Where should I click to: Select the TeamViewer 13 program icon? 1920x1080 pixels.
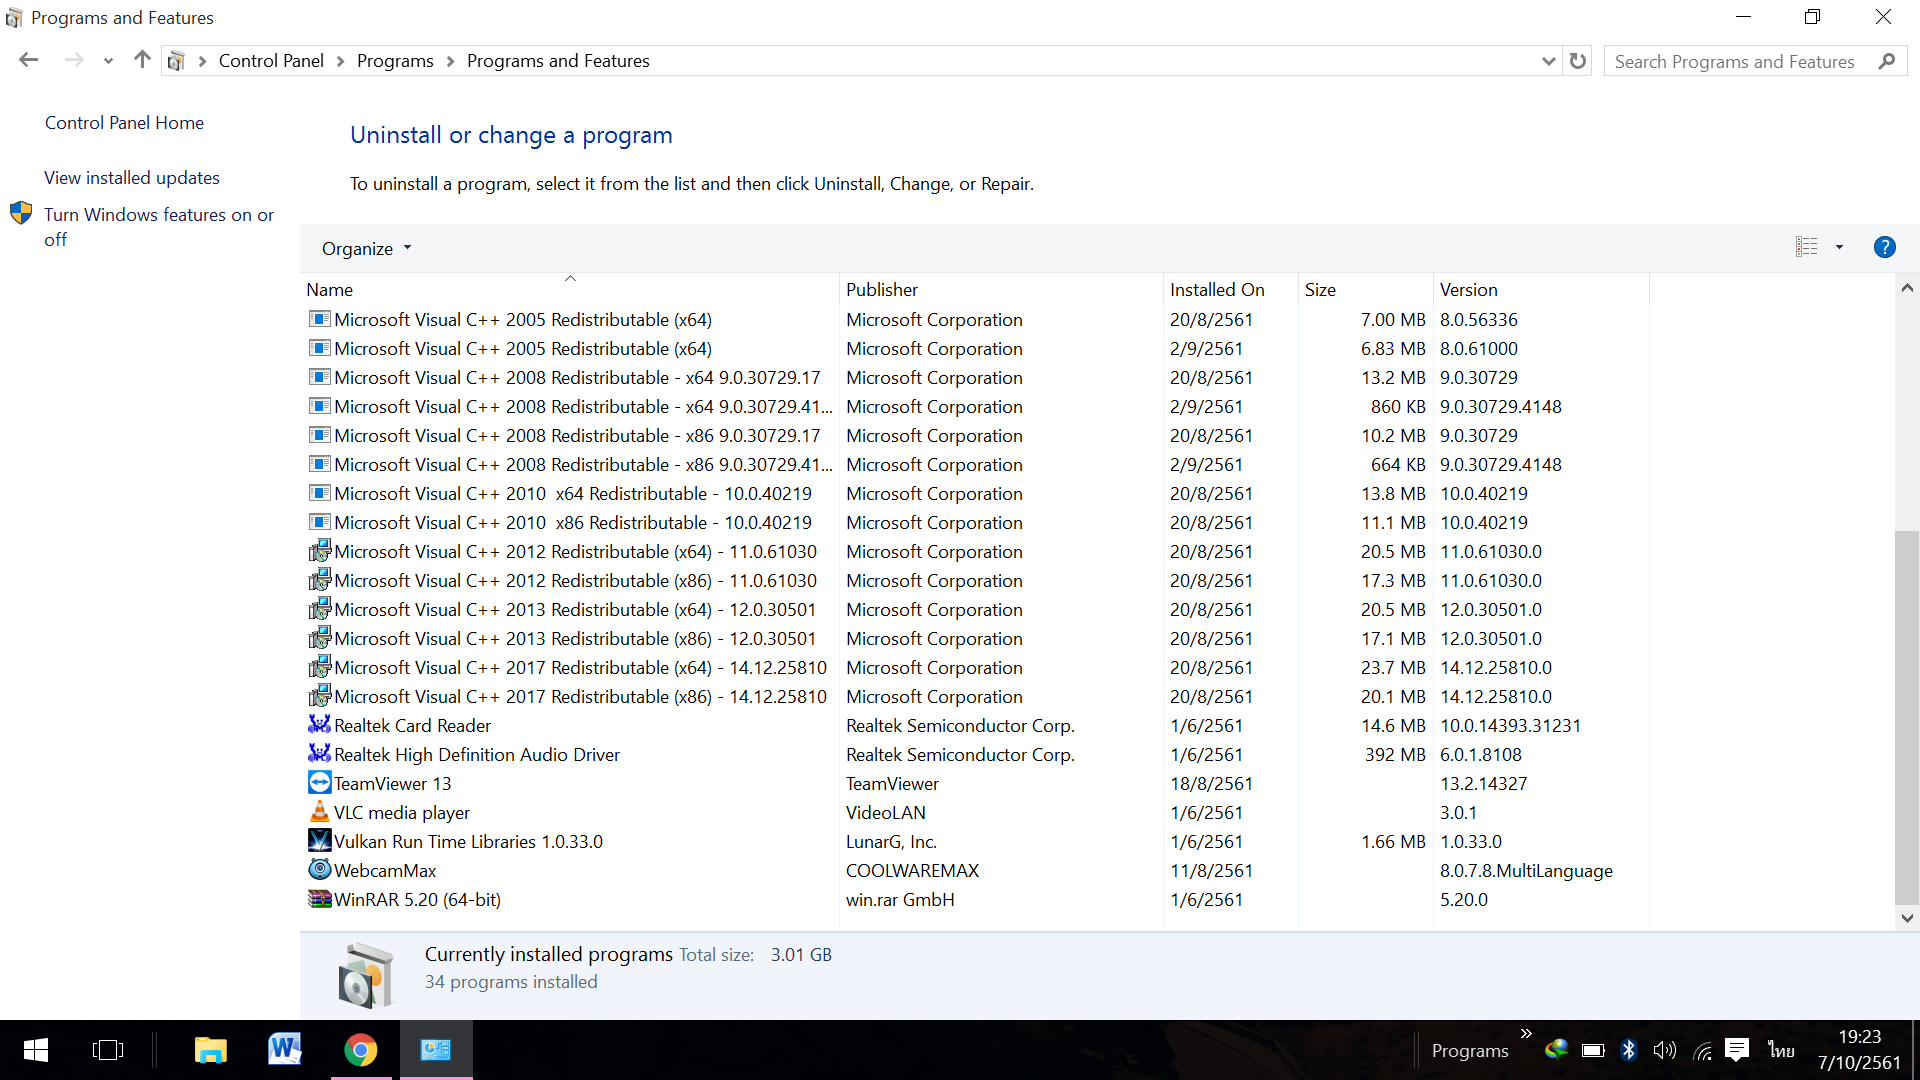point(319,783)
